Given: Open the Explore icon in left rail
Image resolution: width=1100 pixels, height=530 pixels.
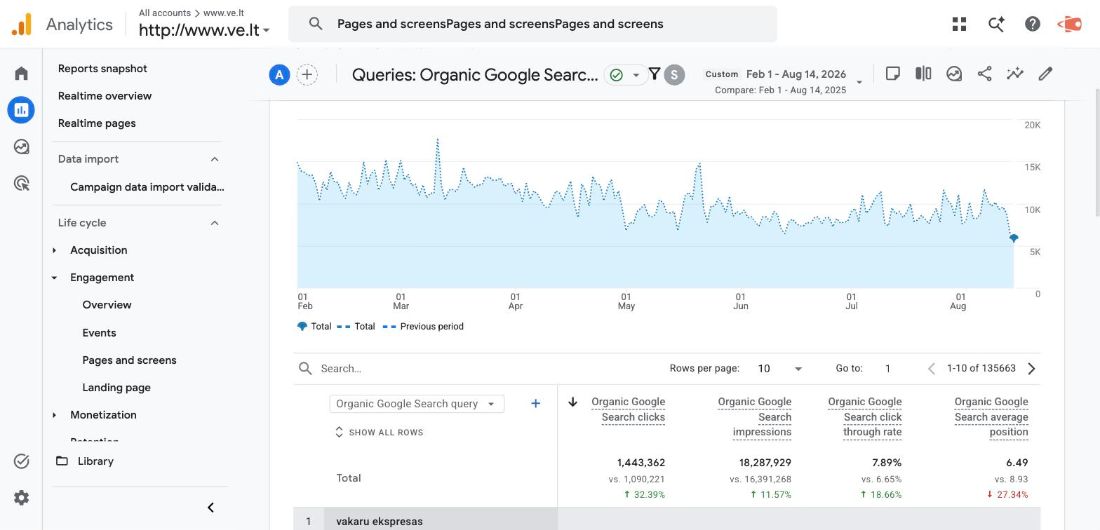Looking at the screenshot, I should point(21,147).
